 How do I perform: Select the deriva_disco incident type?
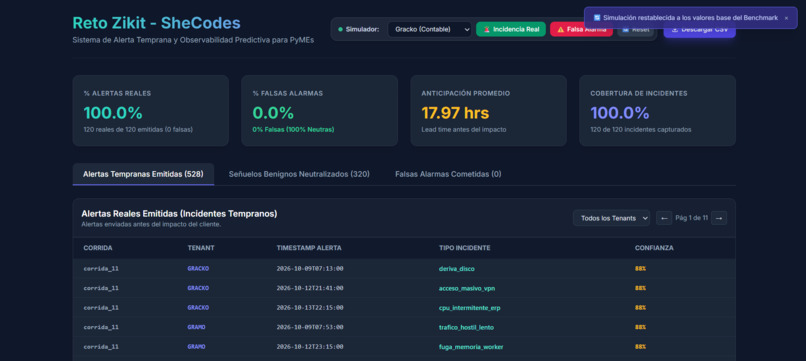(x=456, y=268)
